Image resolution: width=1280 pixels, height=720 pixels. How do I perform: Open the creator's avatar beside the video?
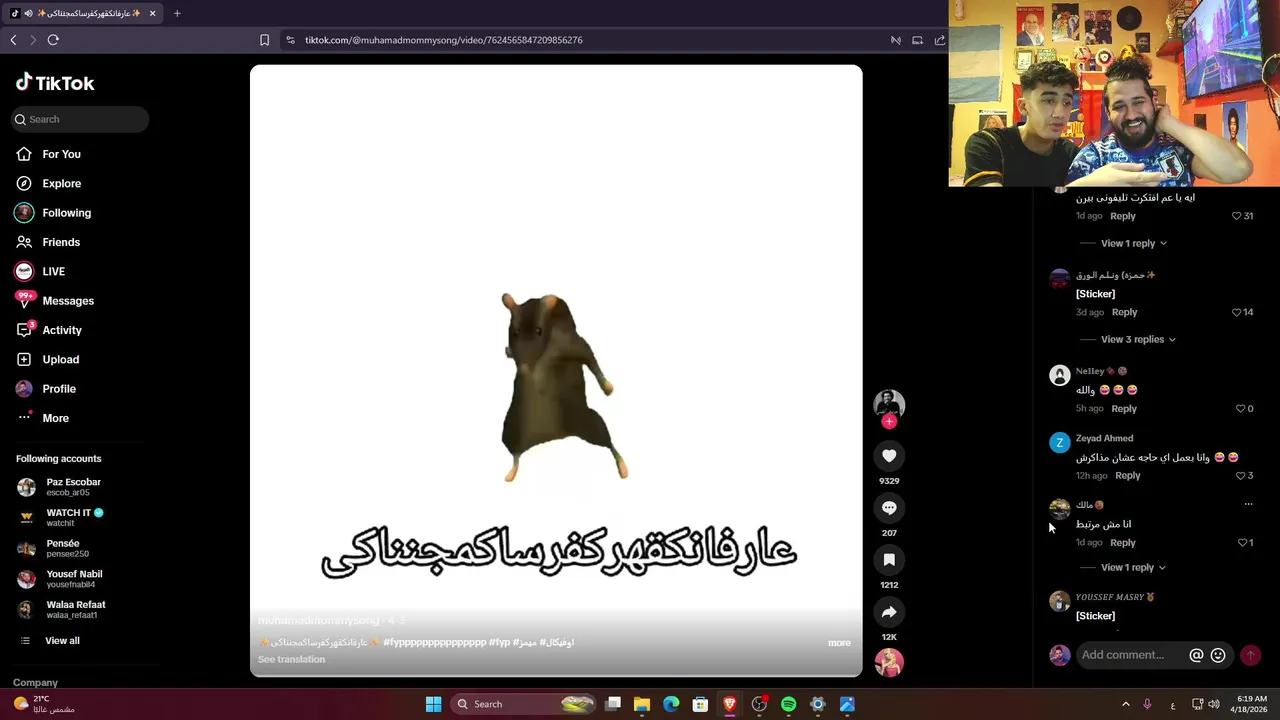(889, 403)
